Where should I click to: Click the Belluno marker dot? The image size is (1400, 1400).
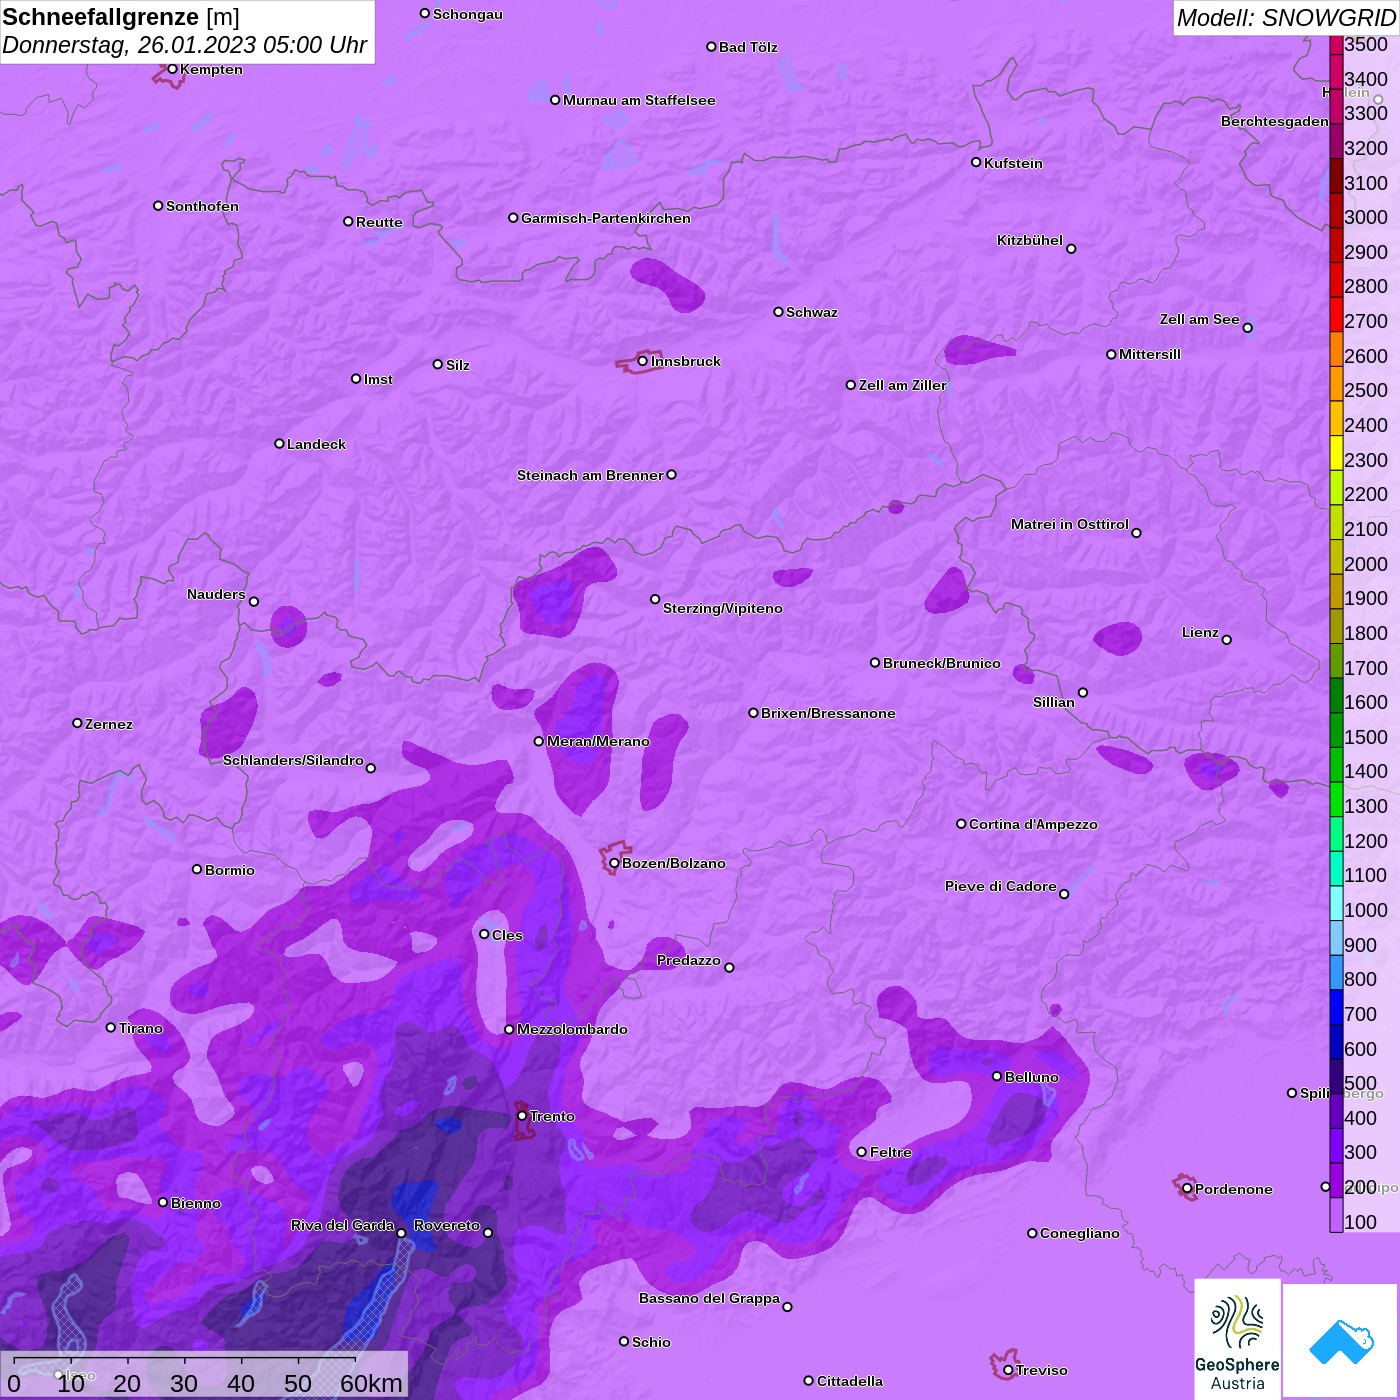(997, 1076)
